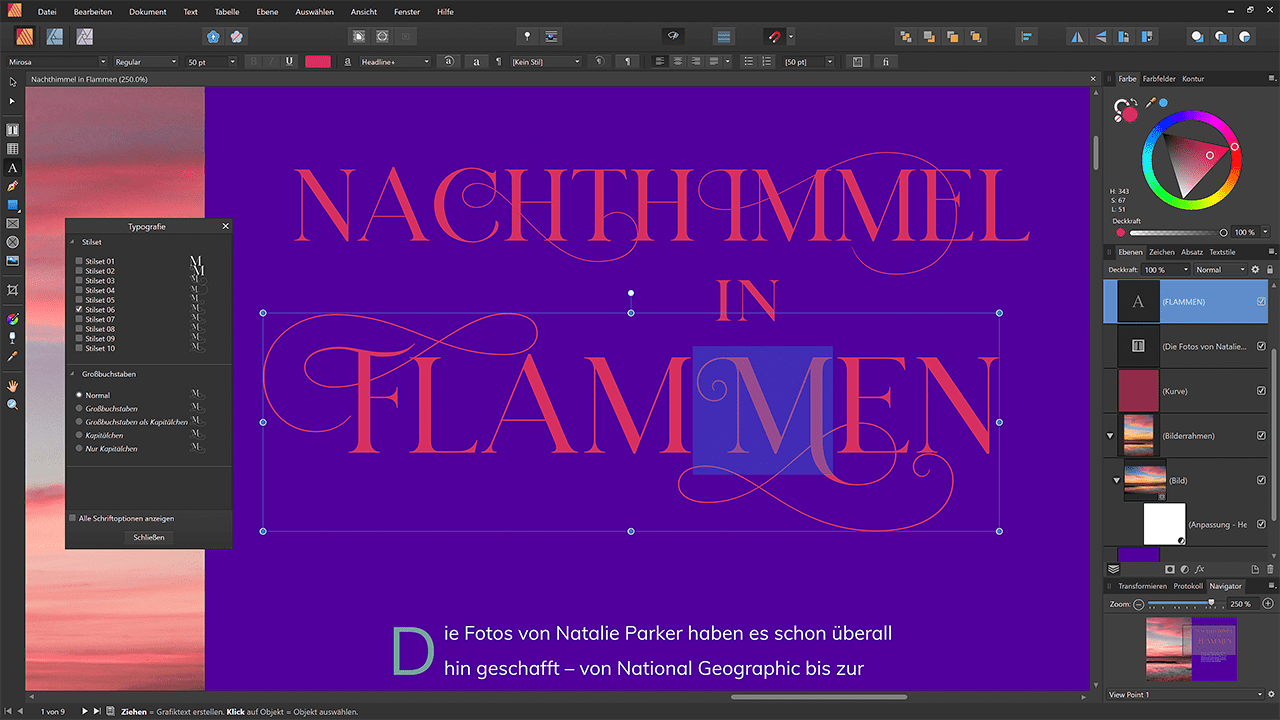Toggle underline text formatting
Image resolution: width=1280 pixels, height=720 pixels.
(x=289, y=61)
